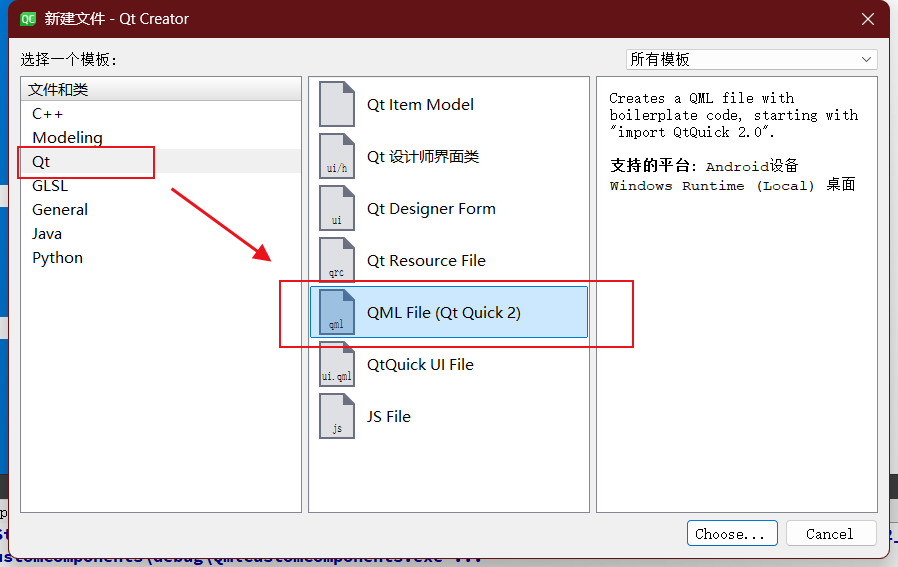The height and width of the screenshot is (567, 898).
Task: Open the 所有模板 template filter dropdown
Action: [751, 60]
